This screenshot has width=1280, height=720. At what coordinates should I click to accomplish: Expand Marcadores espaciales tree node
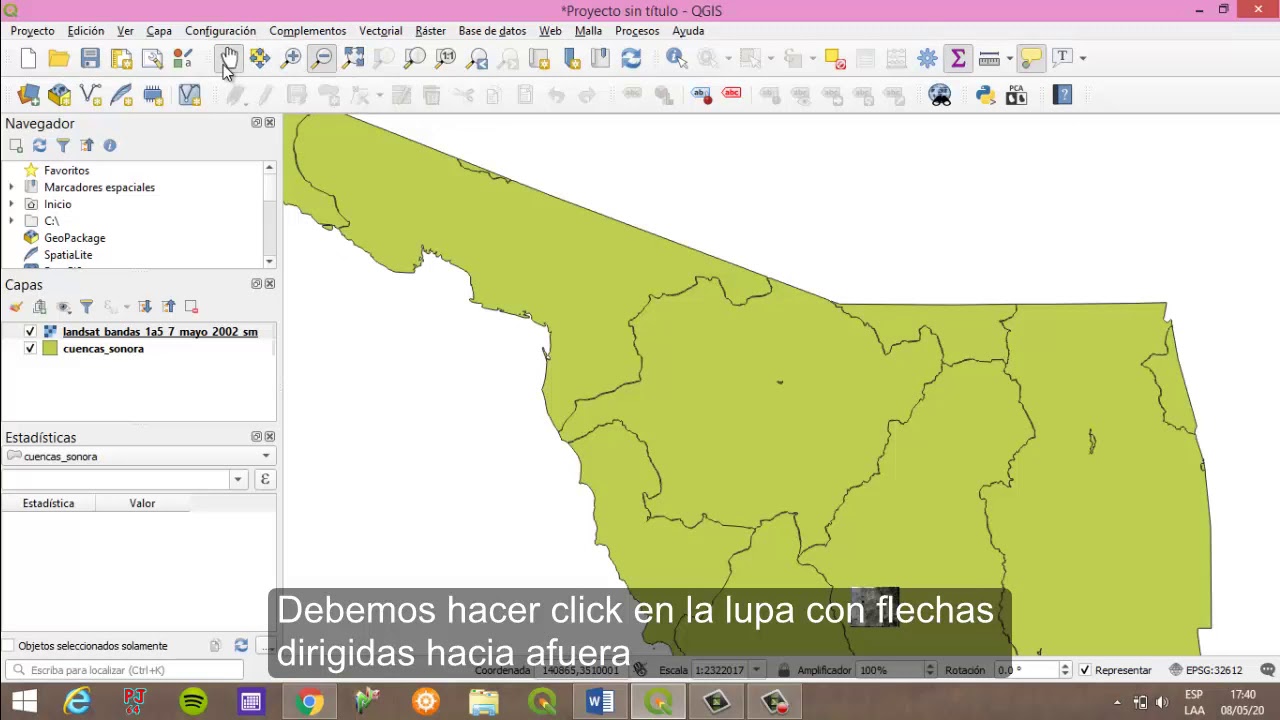[11, 188]
